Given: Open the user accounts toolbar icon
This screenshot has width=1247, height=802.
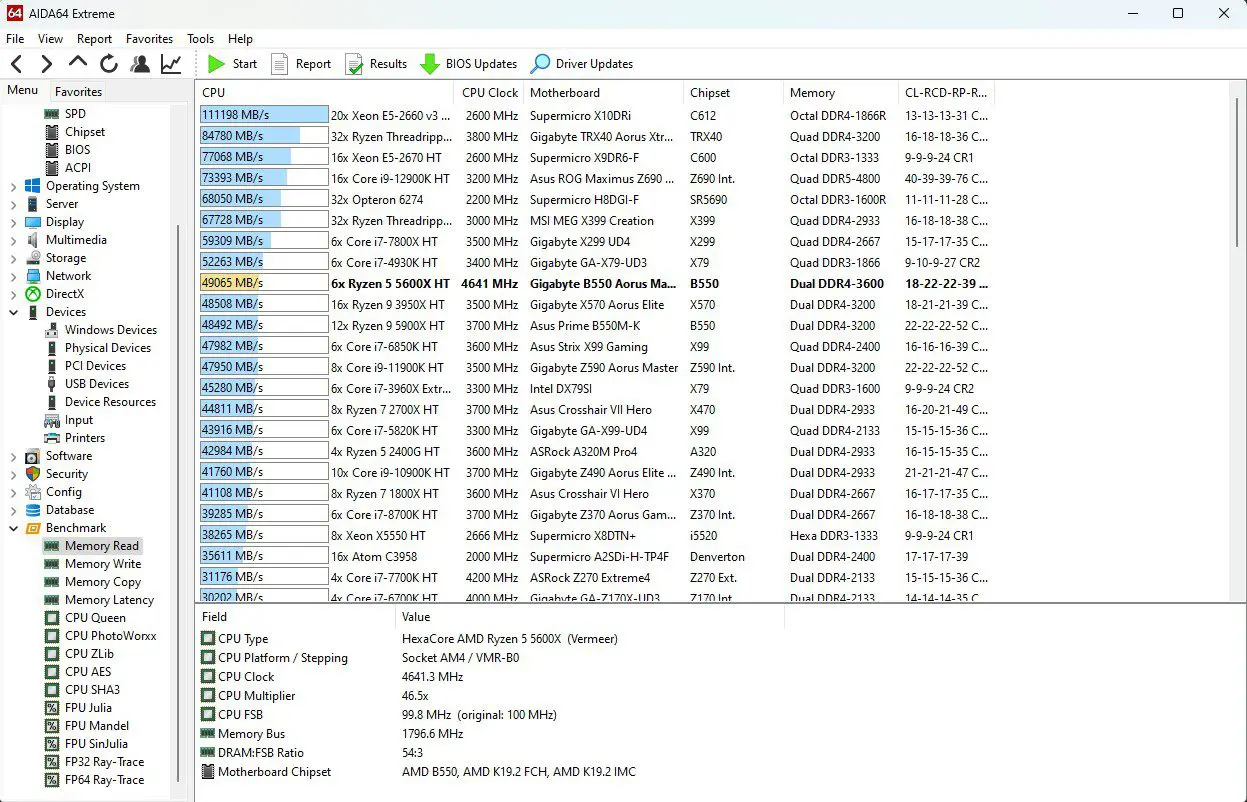Looking at the screenshot, I should coord(140,64).
